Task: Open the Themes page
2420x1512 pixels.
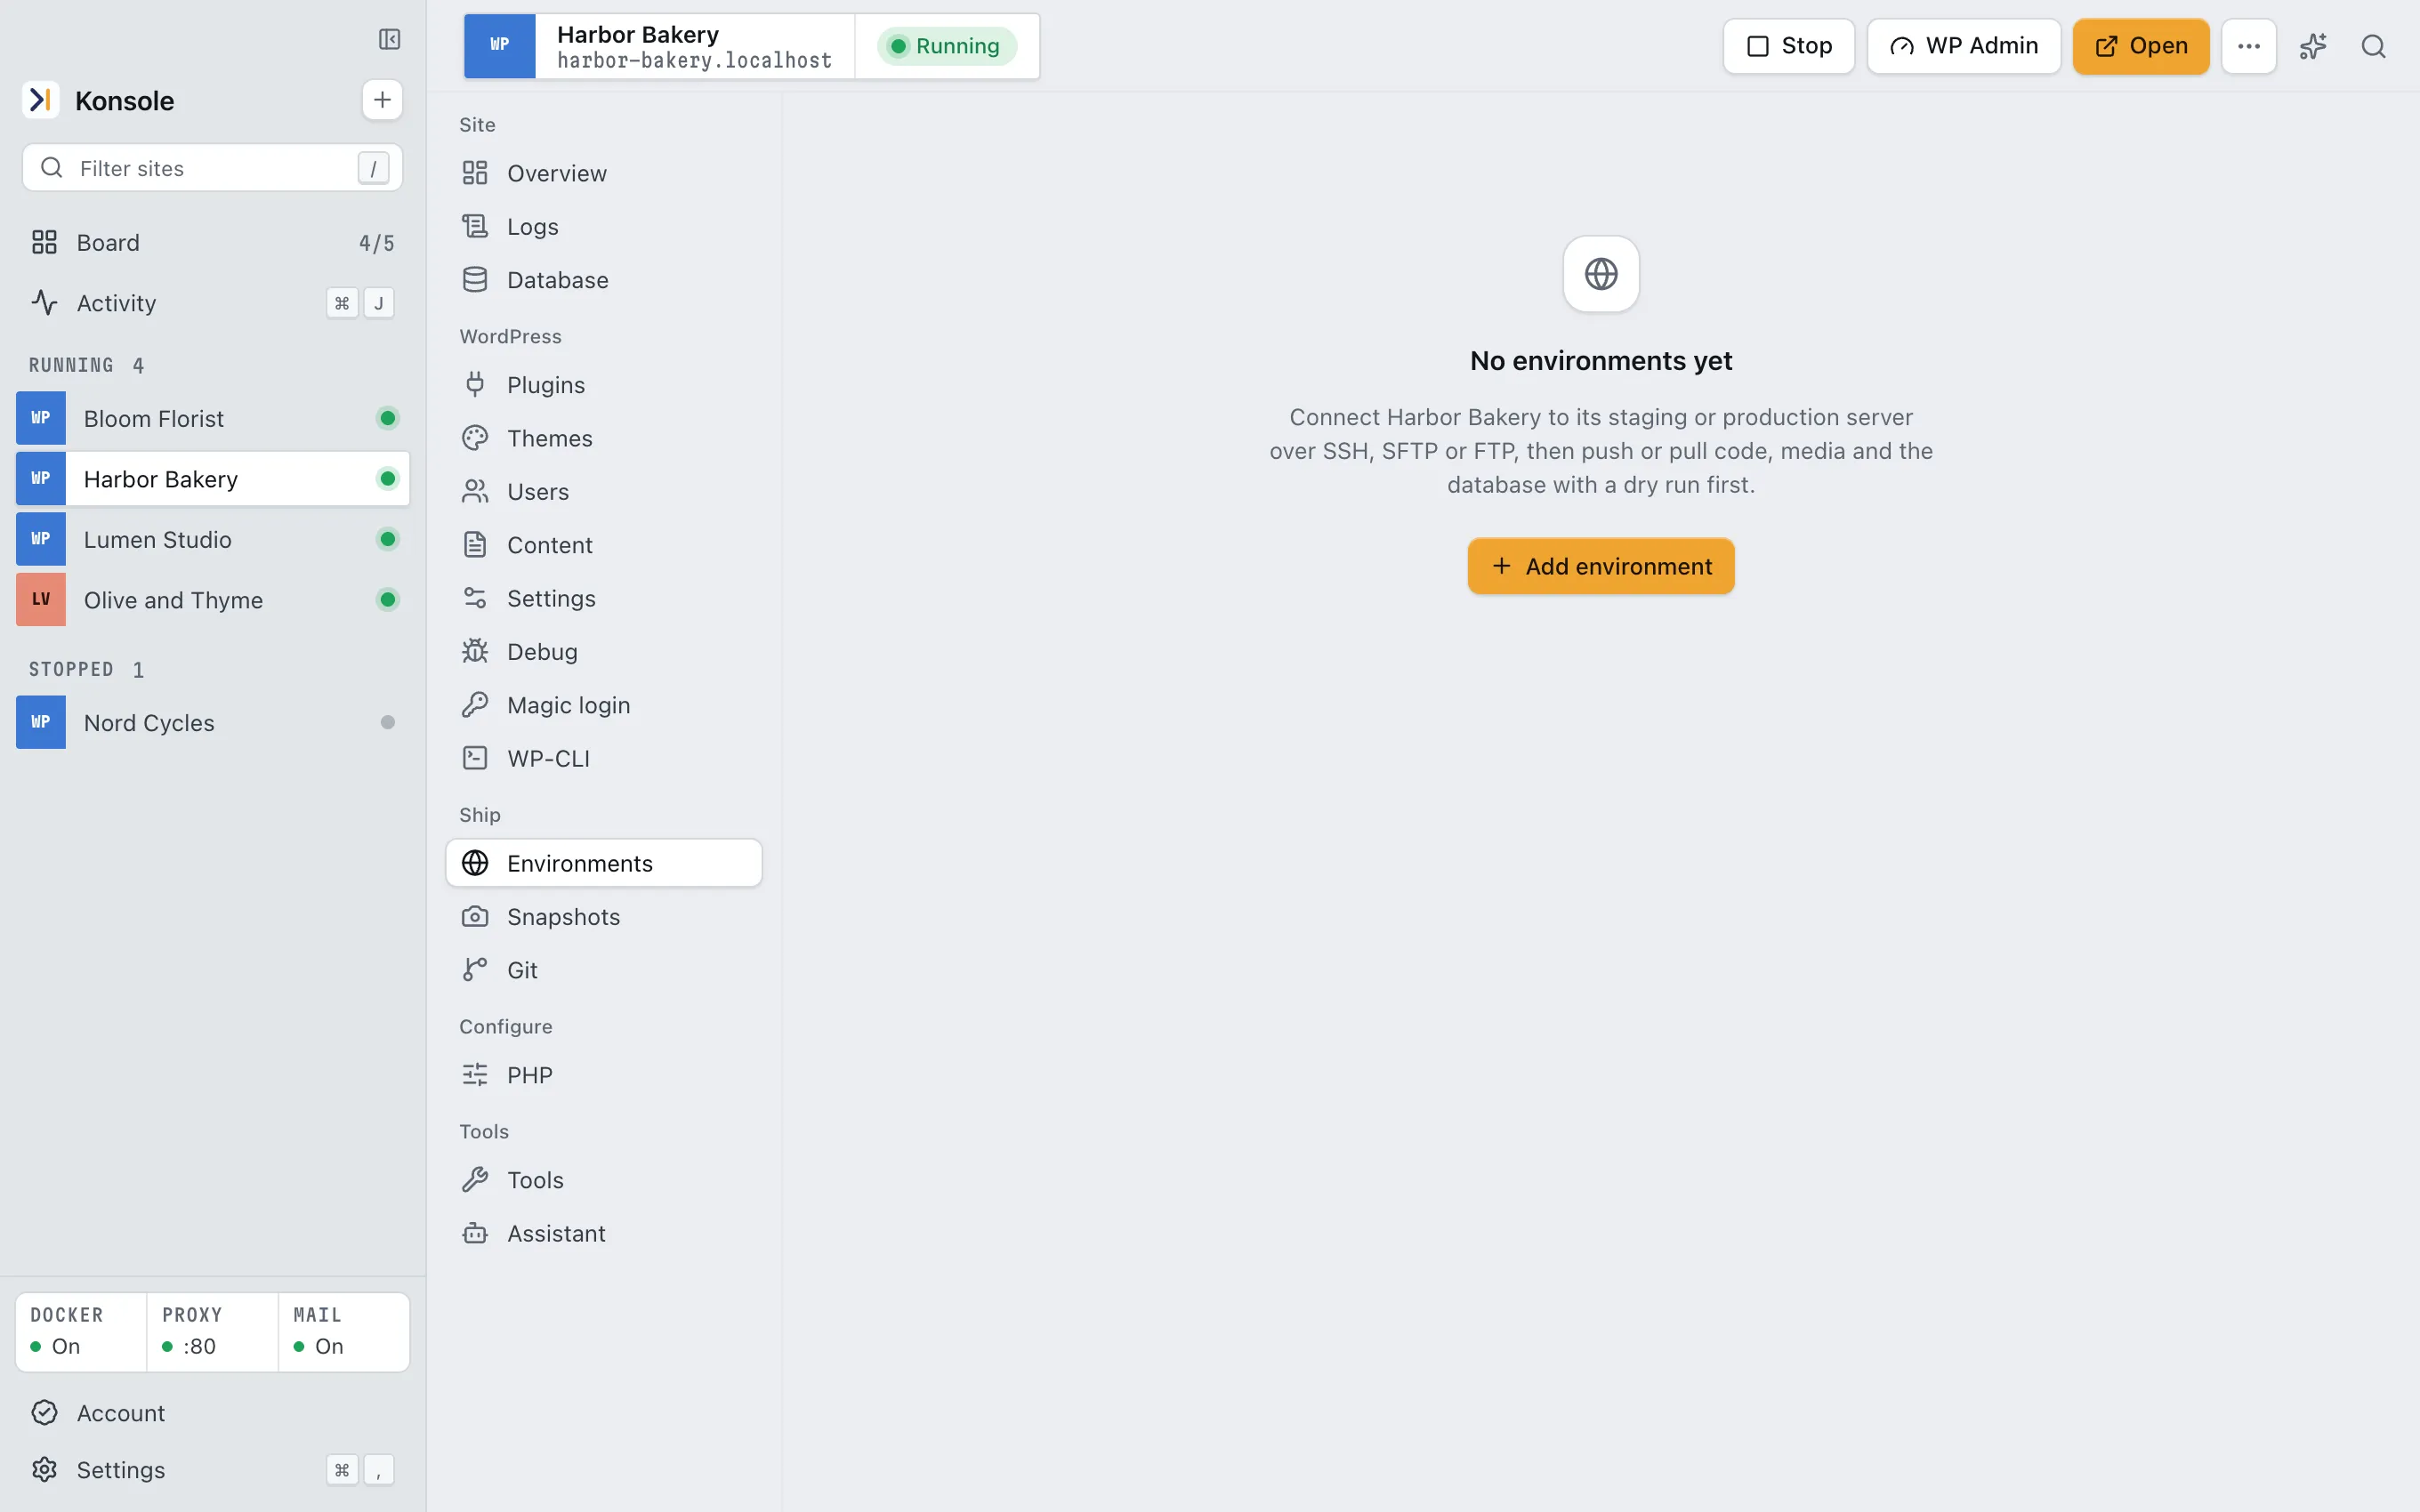Action: pos(604,438)
